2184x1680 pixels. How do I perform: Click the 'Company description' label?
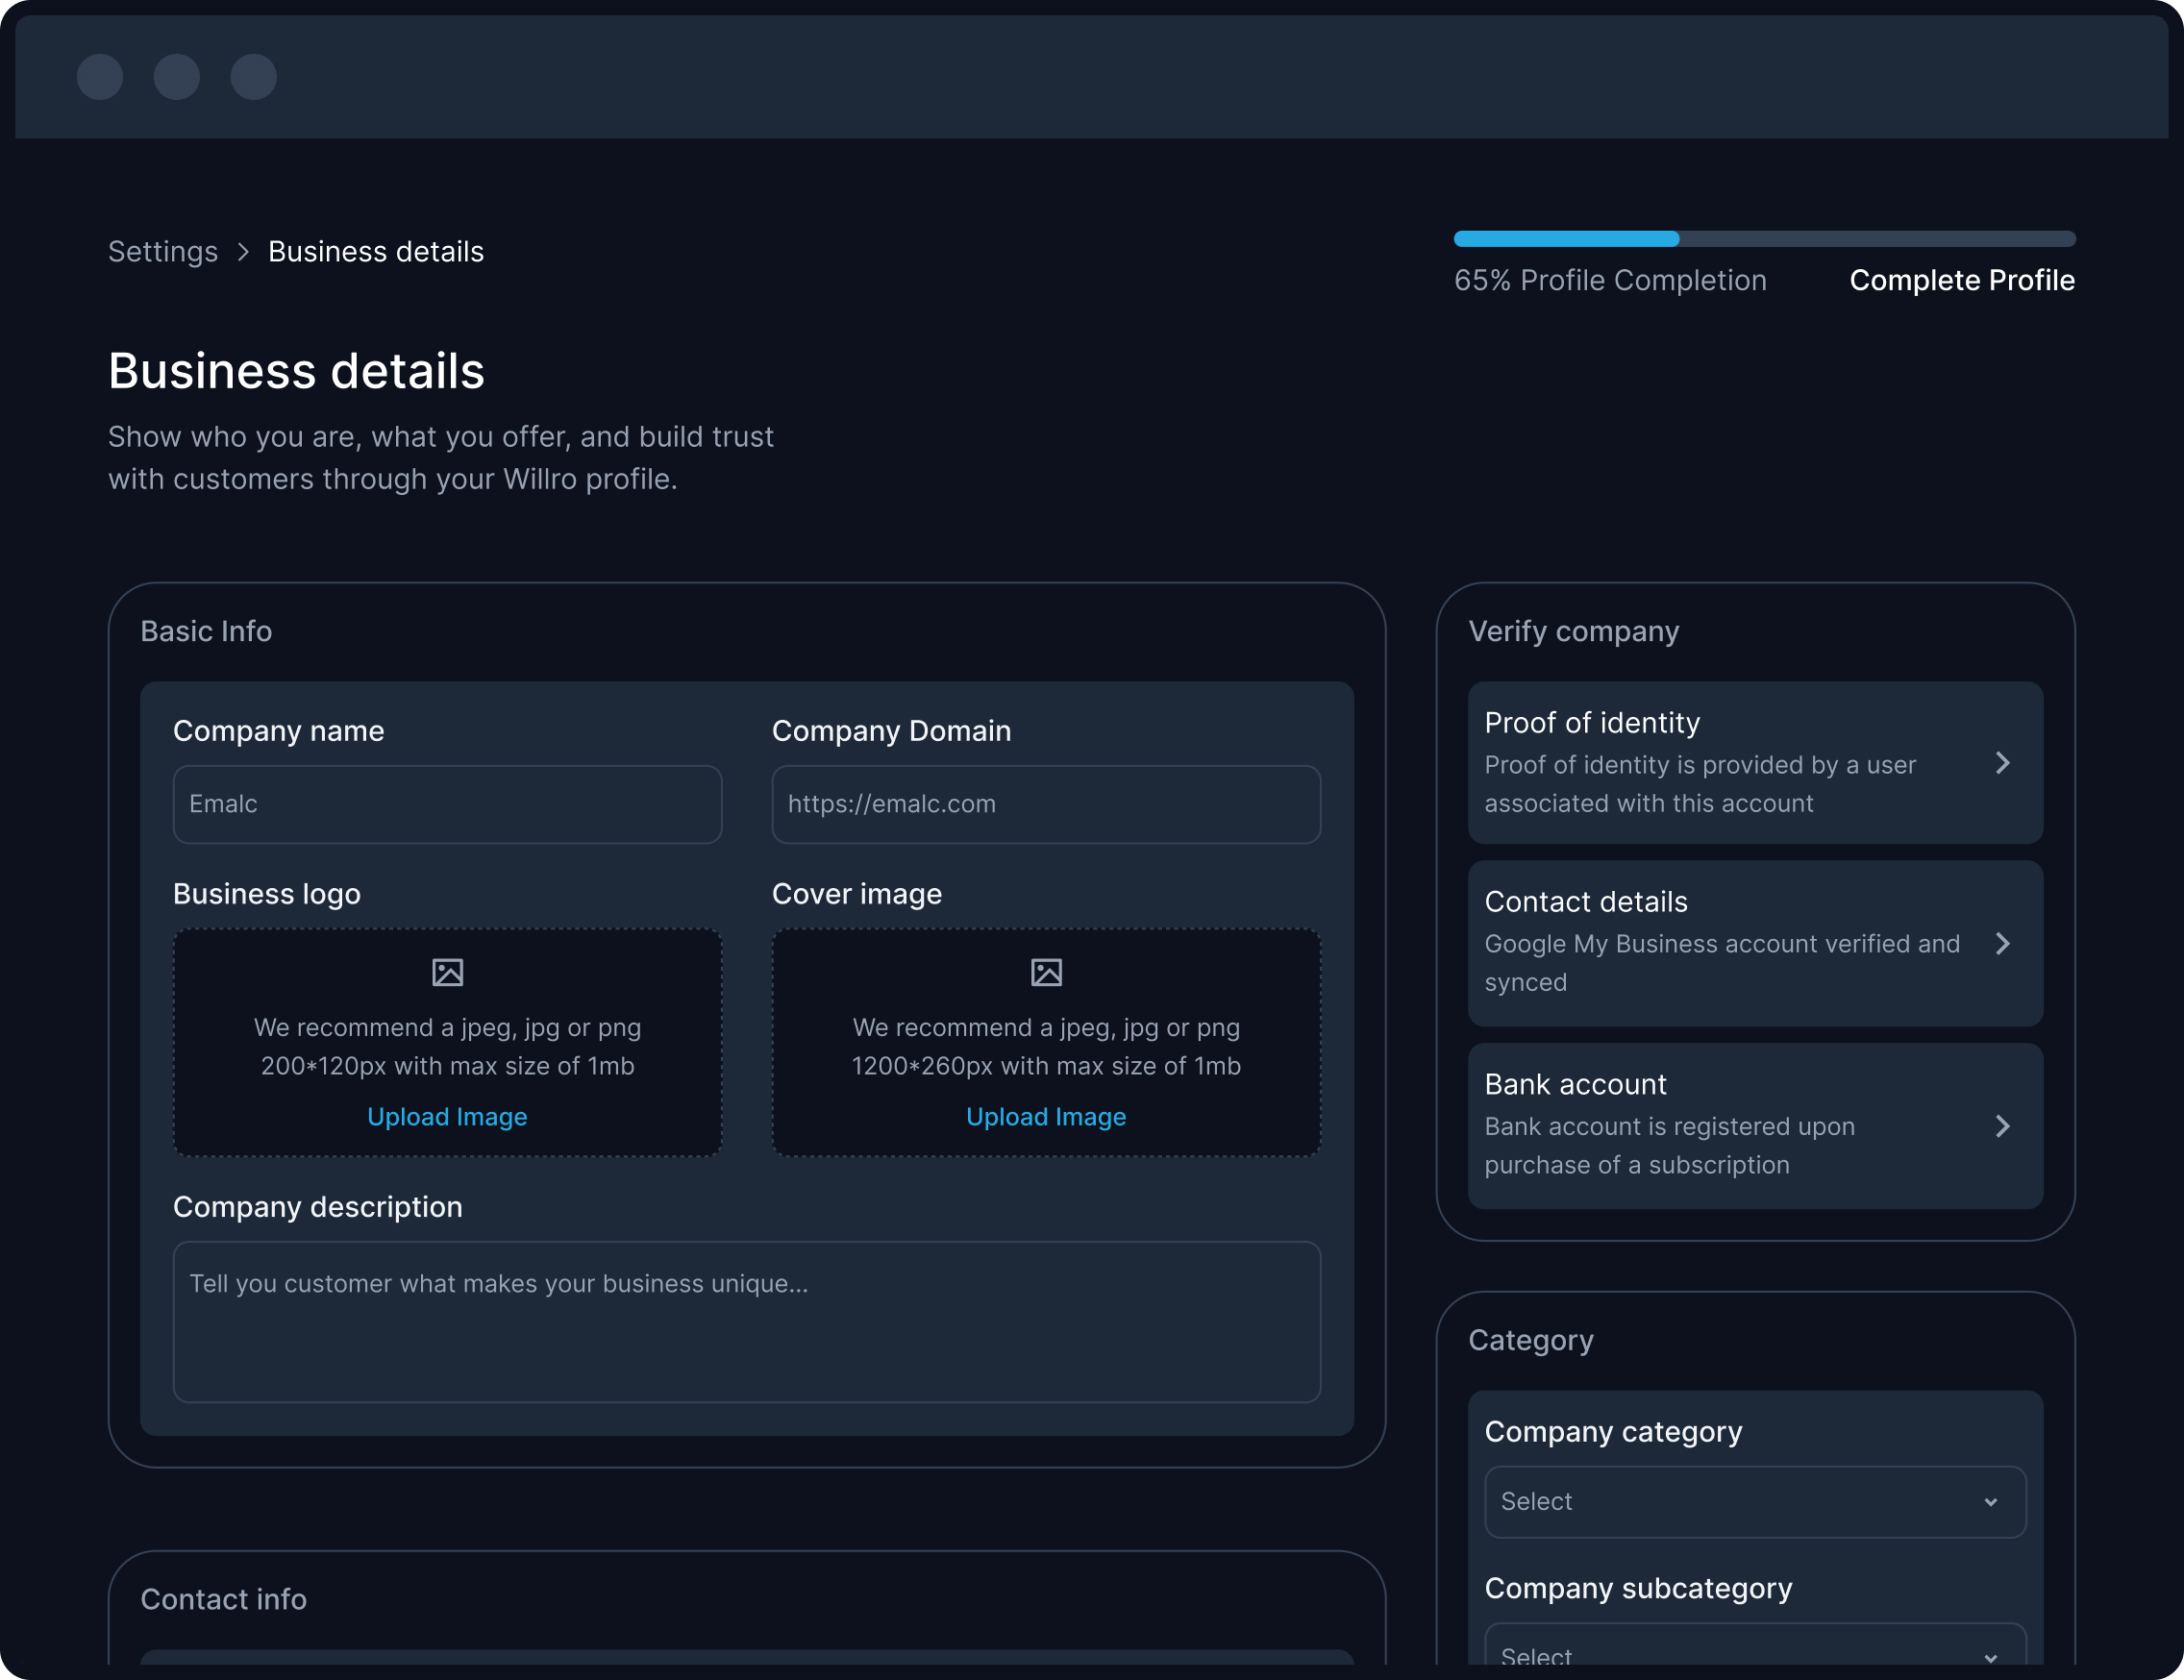[x=317, y=1207]
